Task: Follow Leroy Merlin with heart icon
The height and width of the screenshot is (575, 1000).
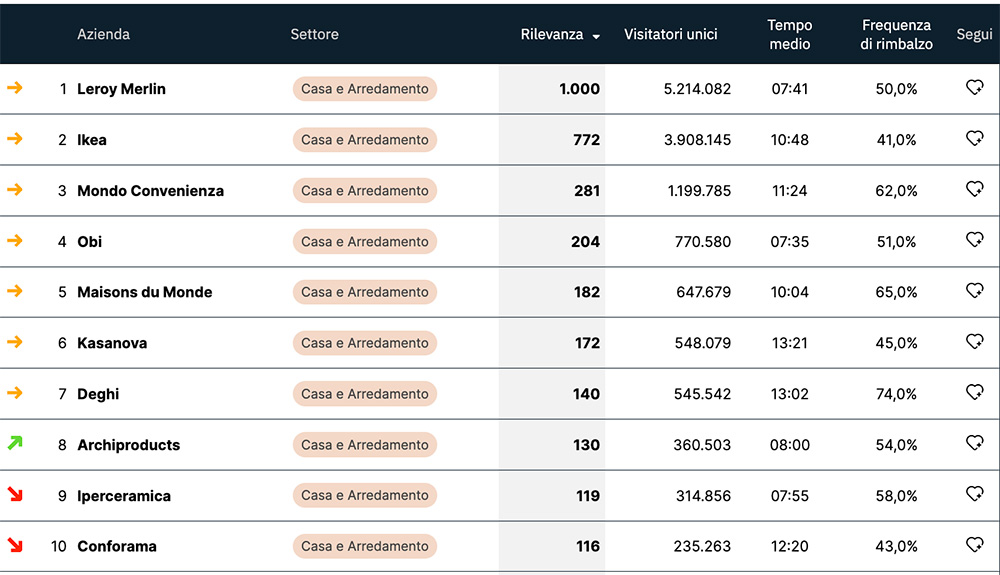Action: [975, 88]
